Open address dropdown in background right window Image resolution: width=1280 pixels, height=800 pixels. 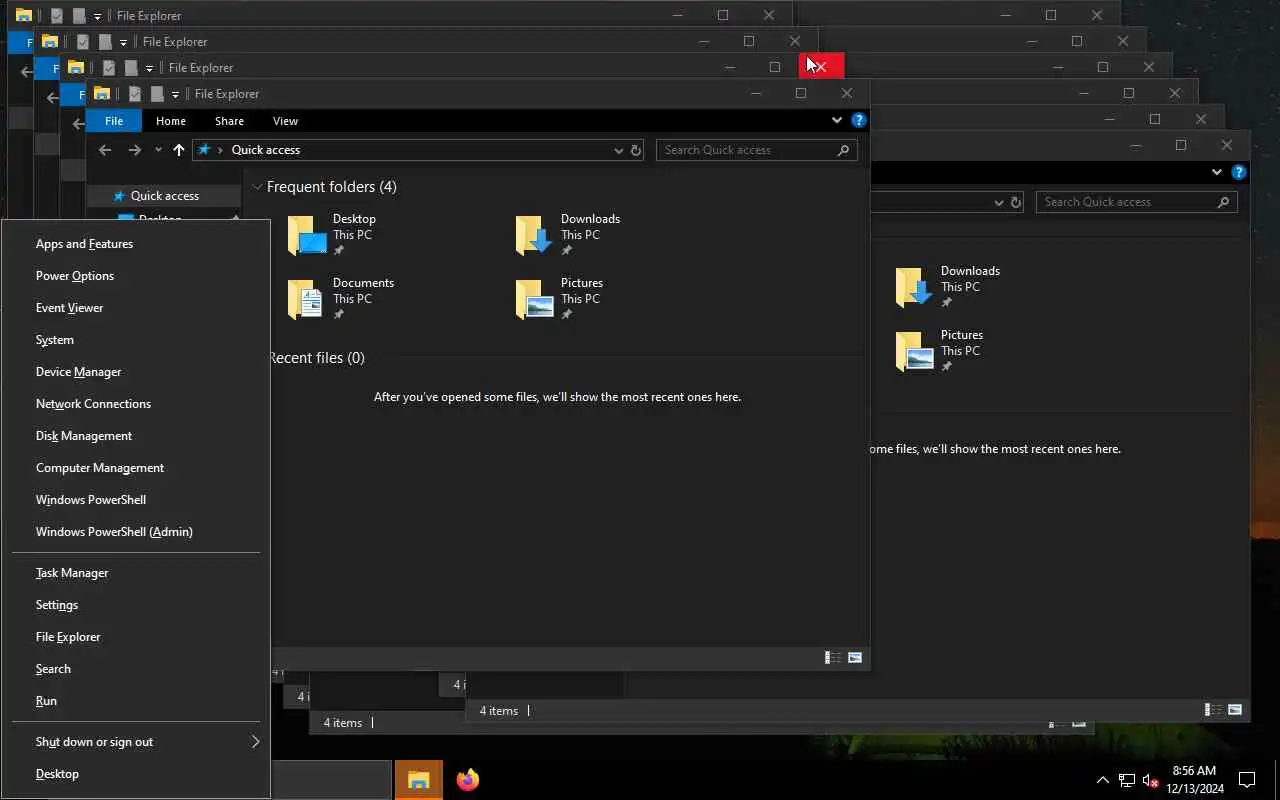[998, 202]
